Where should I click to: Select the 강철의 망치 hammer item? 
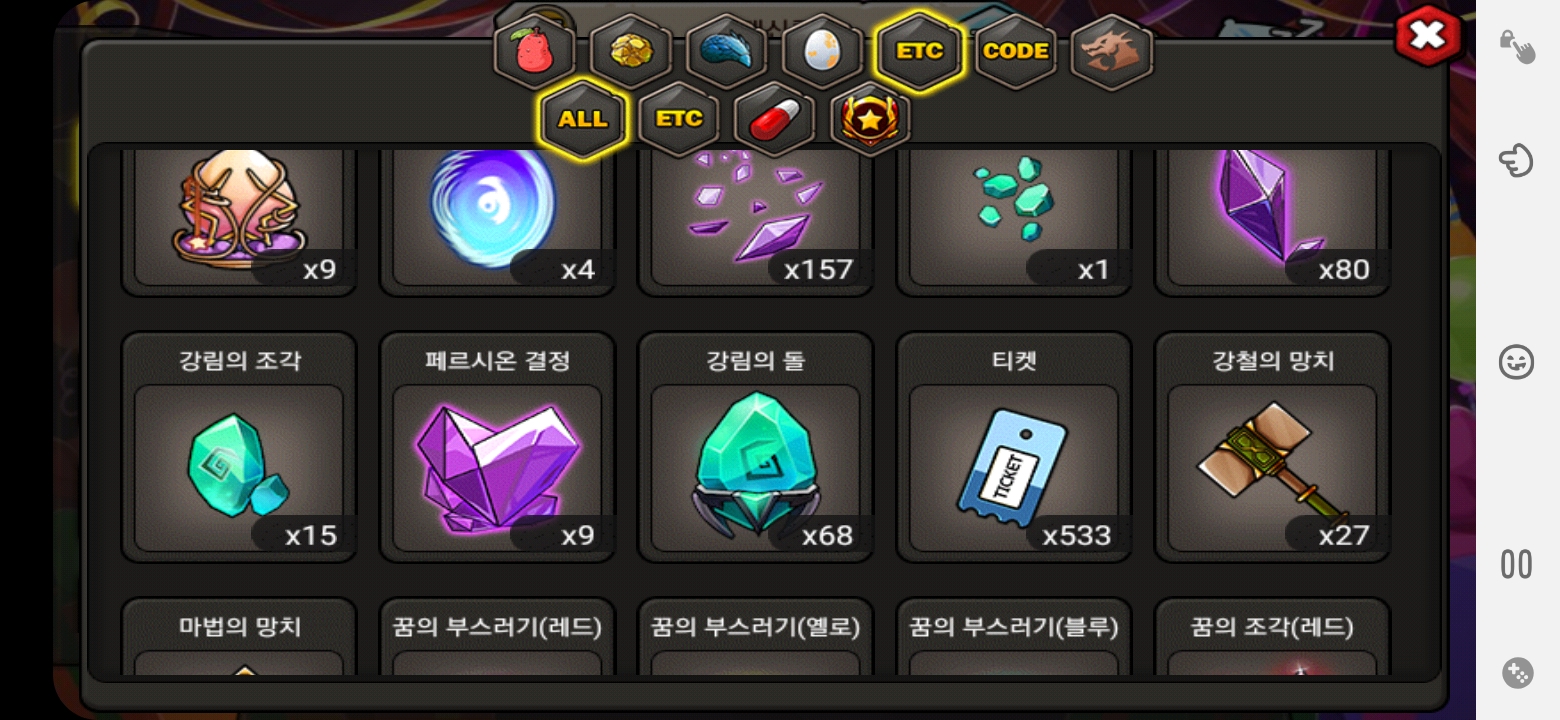click(1272, 447)
